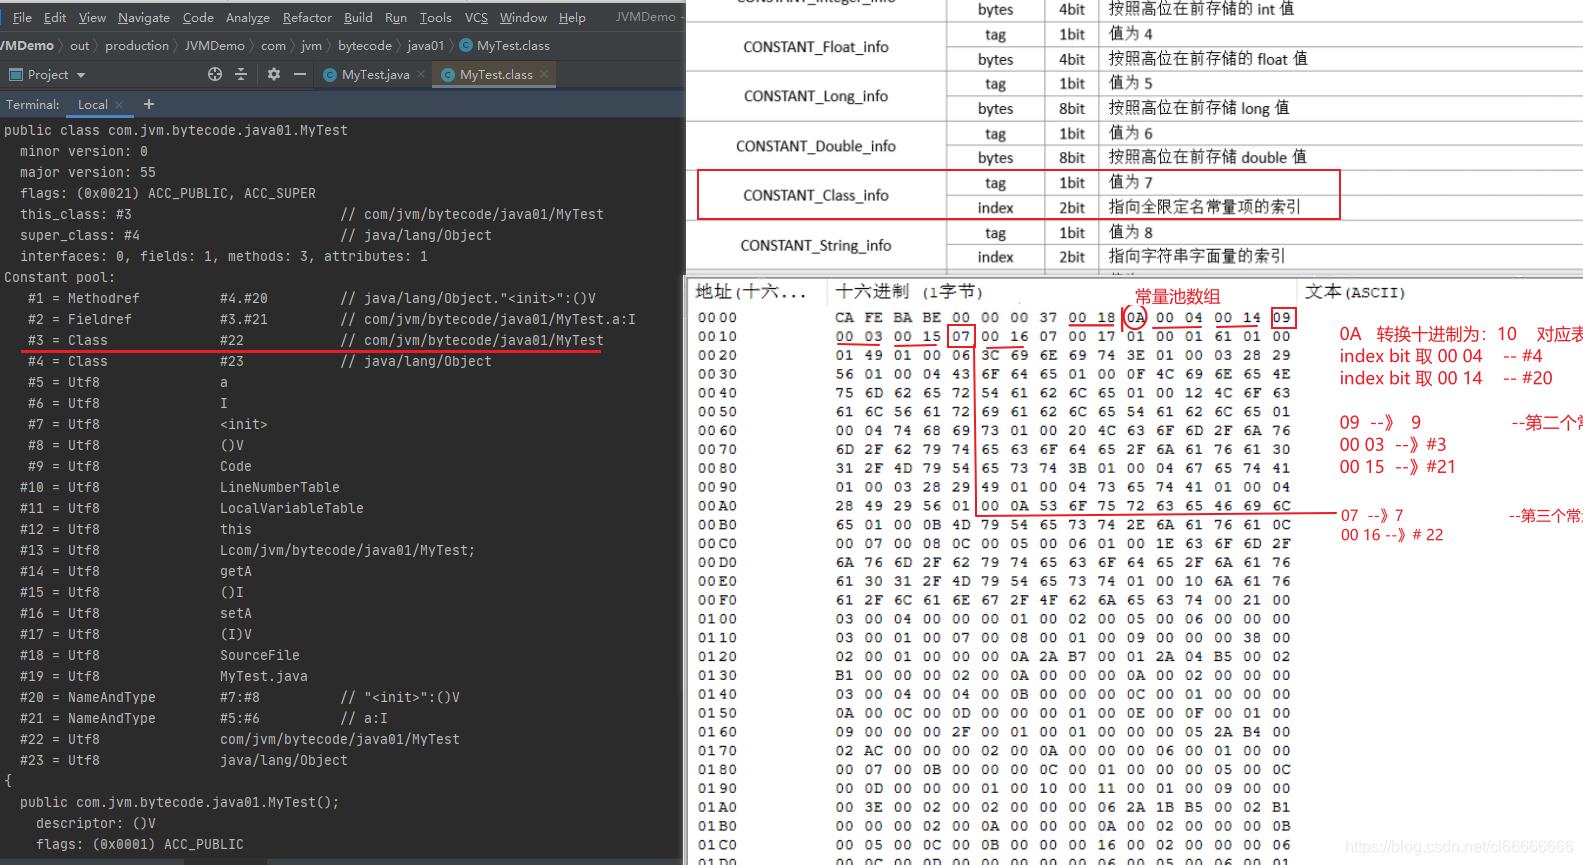The image size is (1583, 865).
Task: Click the circled 0A byte in hex view
Action: 1135,318
